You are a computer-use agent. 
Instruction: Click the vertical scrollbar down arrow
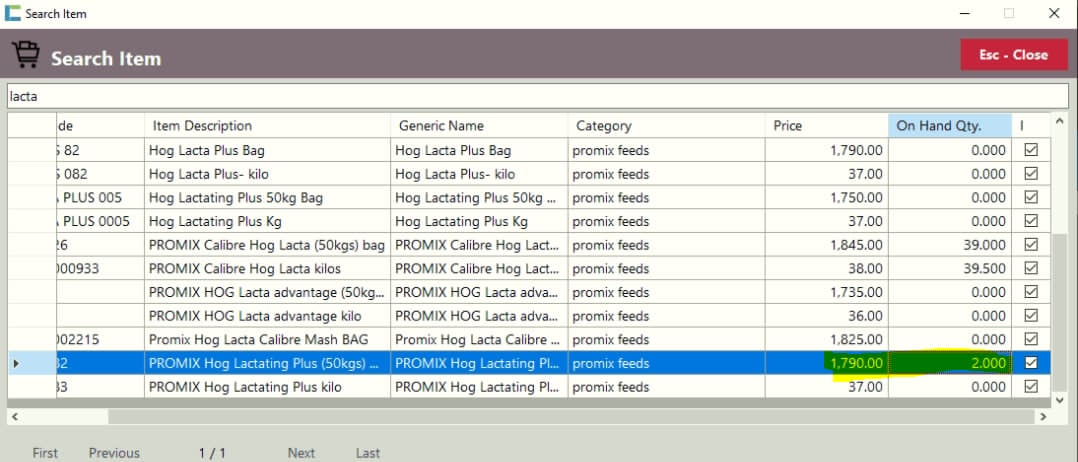tap(1060, 399)
